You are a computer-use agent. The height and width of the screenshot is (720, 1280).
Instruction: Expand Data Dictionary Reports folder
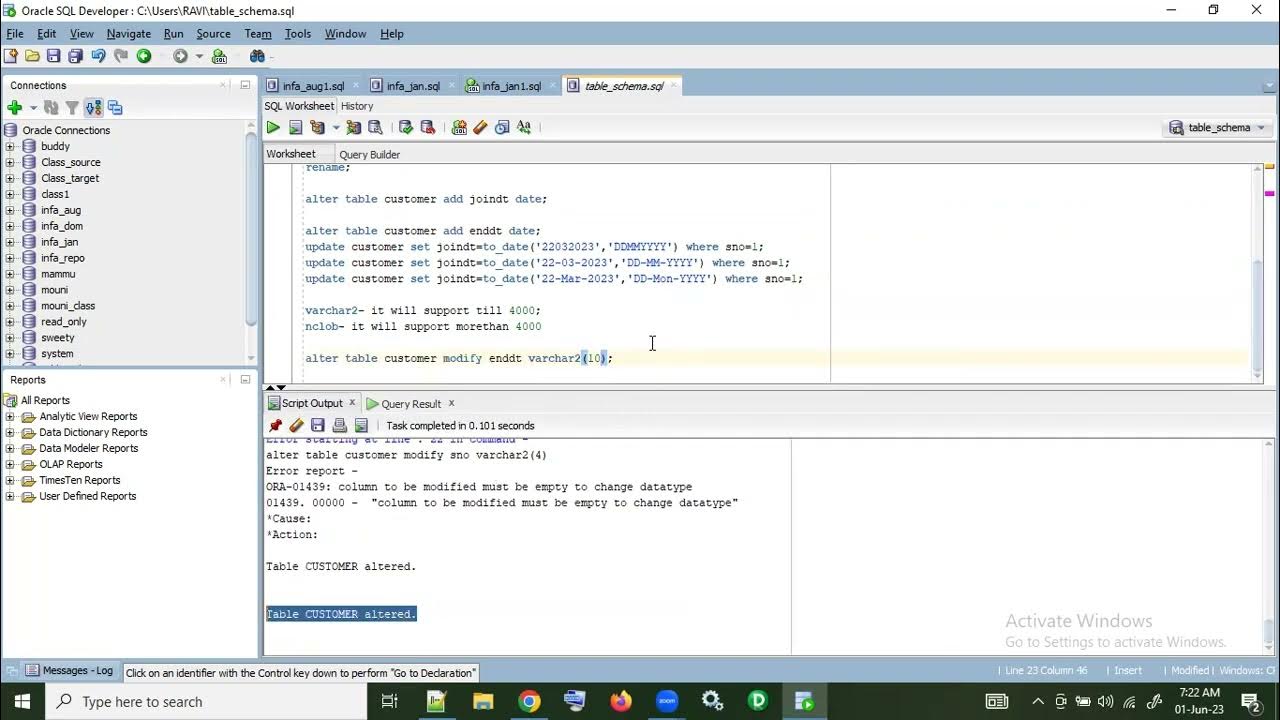10,433
